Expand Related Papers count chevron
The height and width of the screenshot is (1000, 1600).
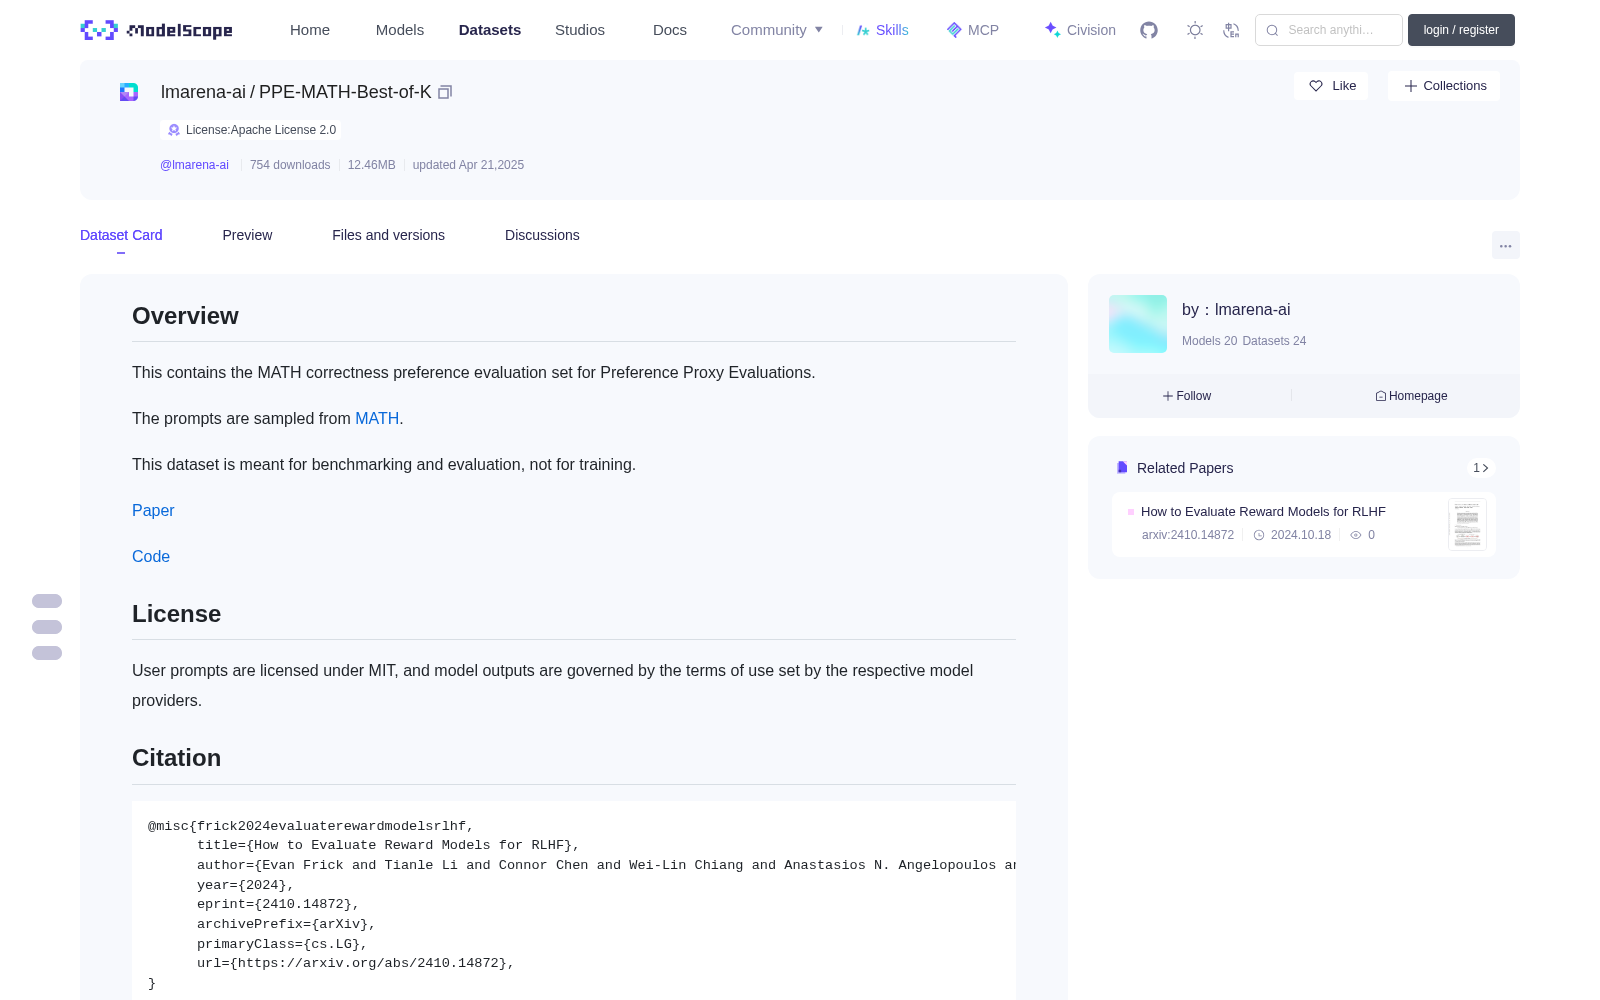1481,468
